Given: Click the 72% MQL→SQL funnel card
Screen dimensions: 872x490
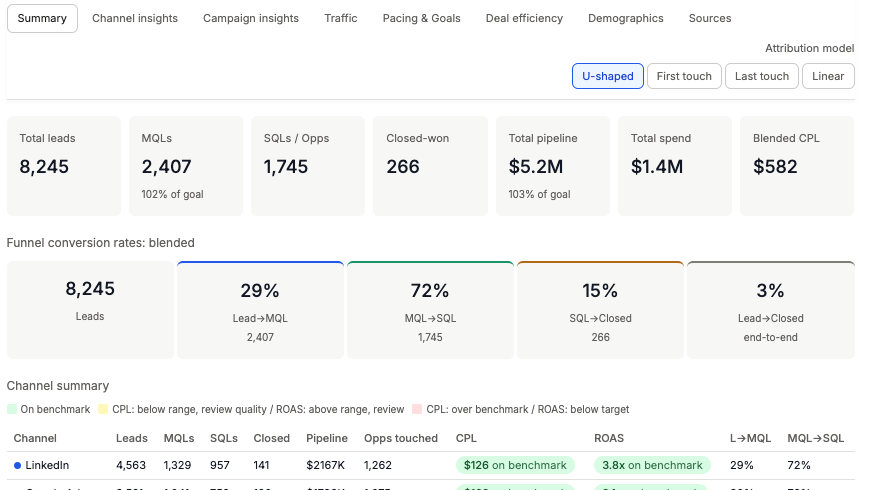Looking at the screenshot, I should 430,310.
